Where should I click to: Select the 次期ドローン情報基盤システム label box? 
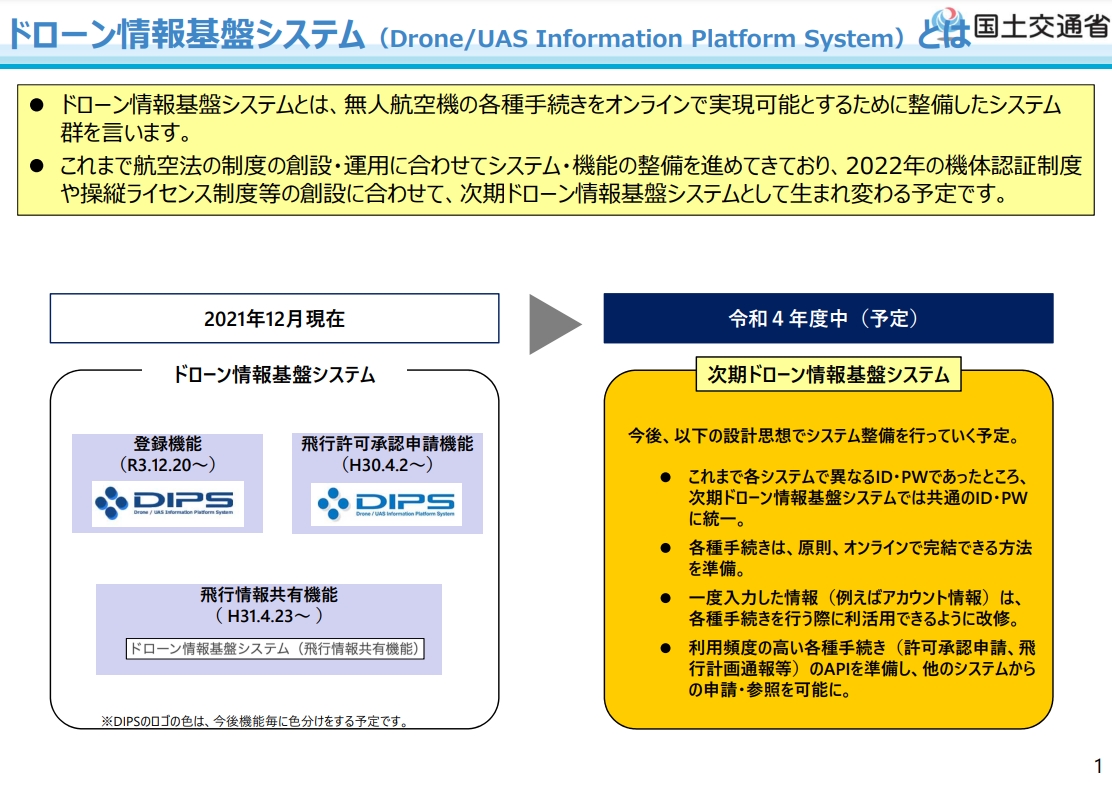(828, 374)
